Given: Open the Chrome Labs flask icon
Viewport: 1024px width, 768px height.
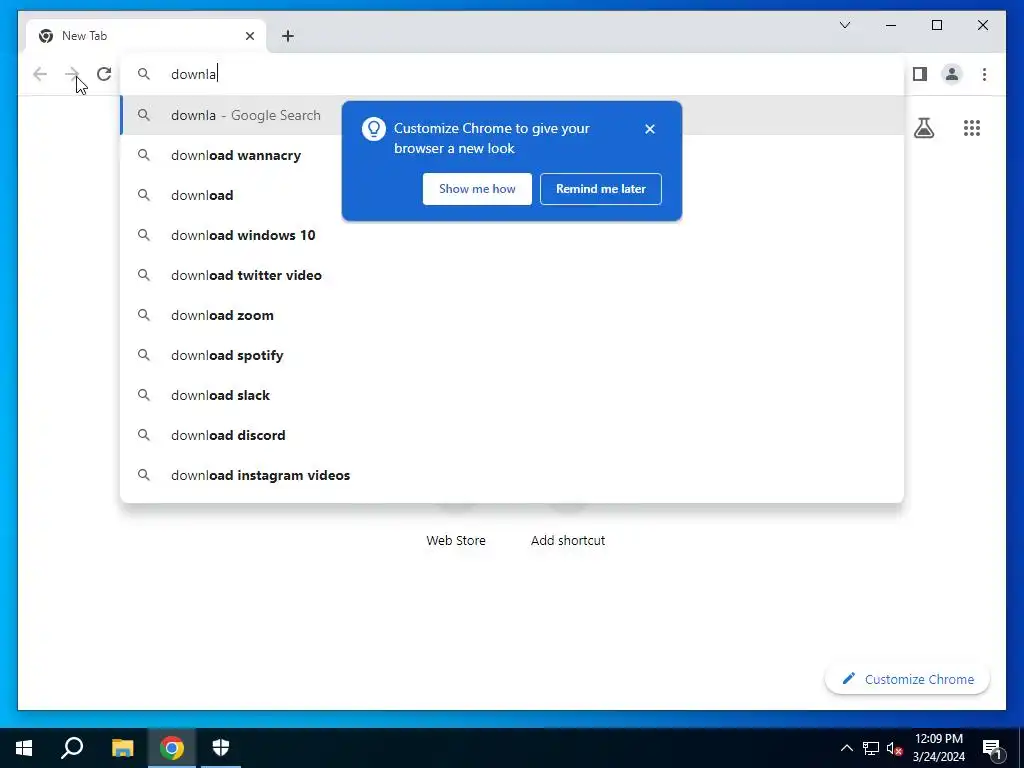Looking at the screenshot, I should coord(923,128).
